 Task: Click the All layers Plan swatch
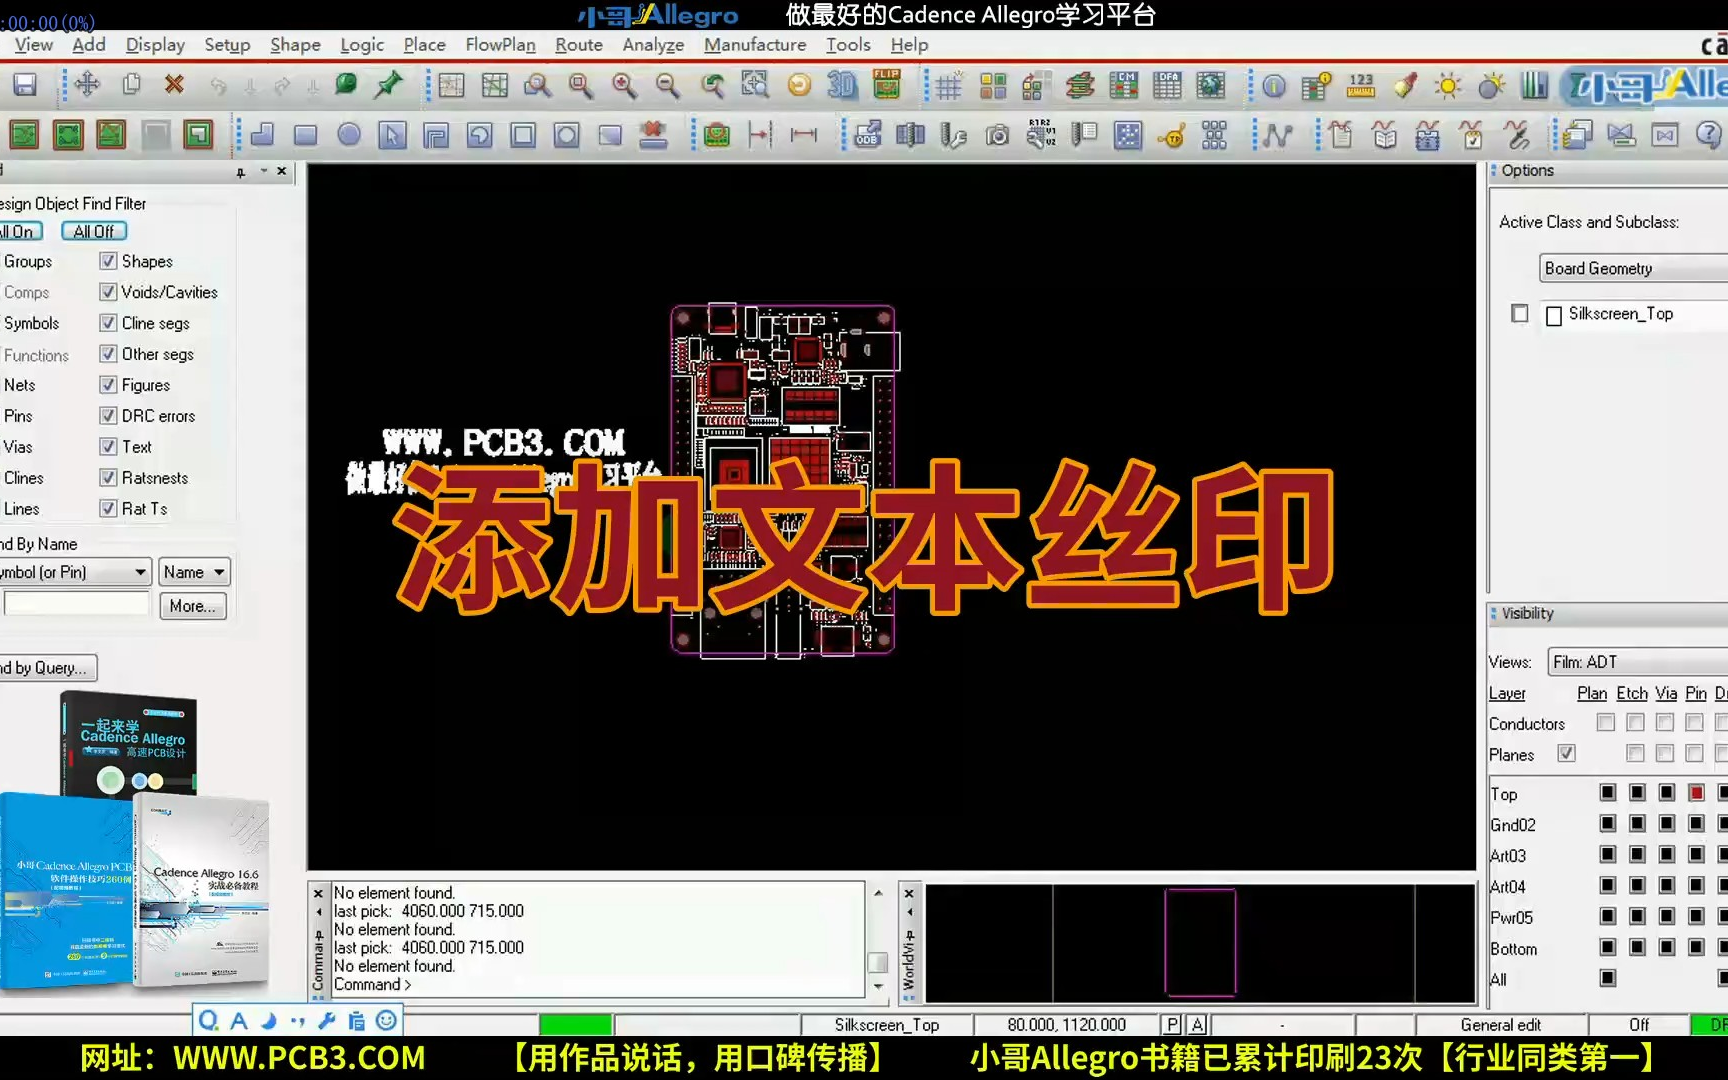tap(1607, 978)
